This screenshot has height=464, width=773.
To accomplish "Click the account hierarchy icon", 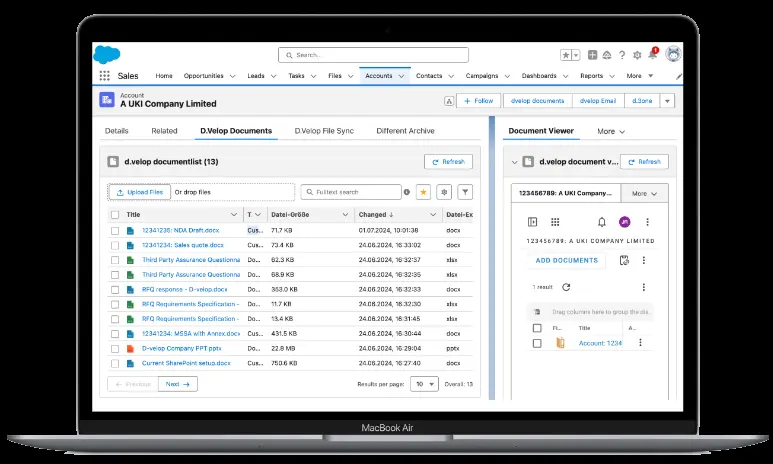I will (x=449, y=101).
